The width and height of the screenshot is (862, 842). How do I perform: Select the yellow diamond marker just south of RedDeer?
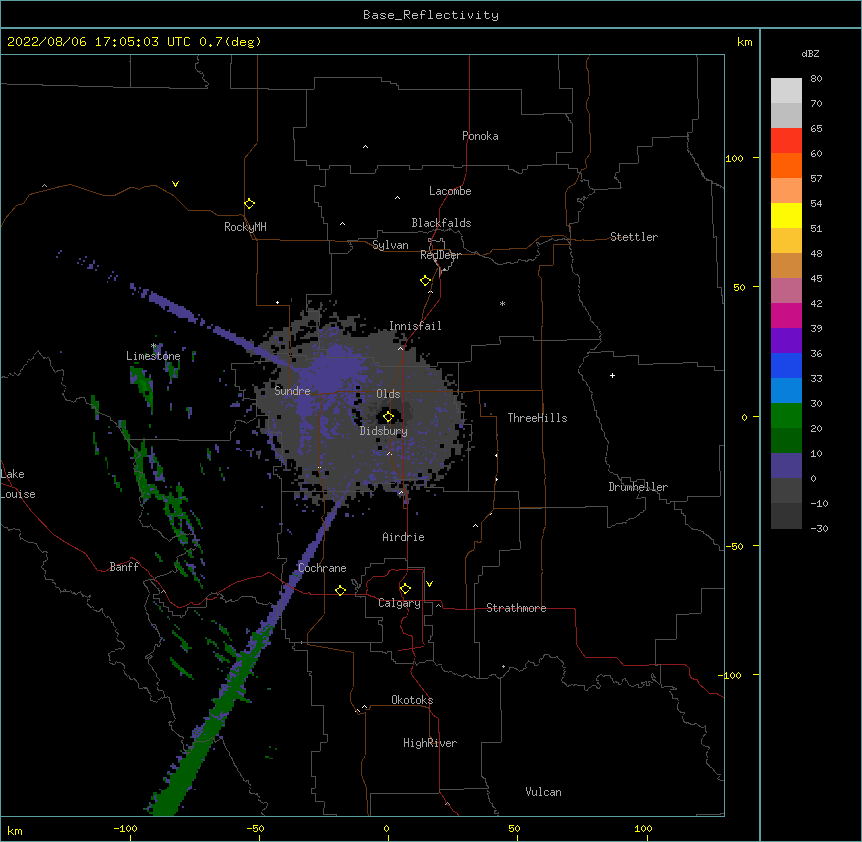[x=426, y=281]
